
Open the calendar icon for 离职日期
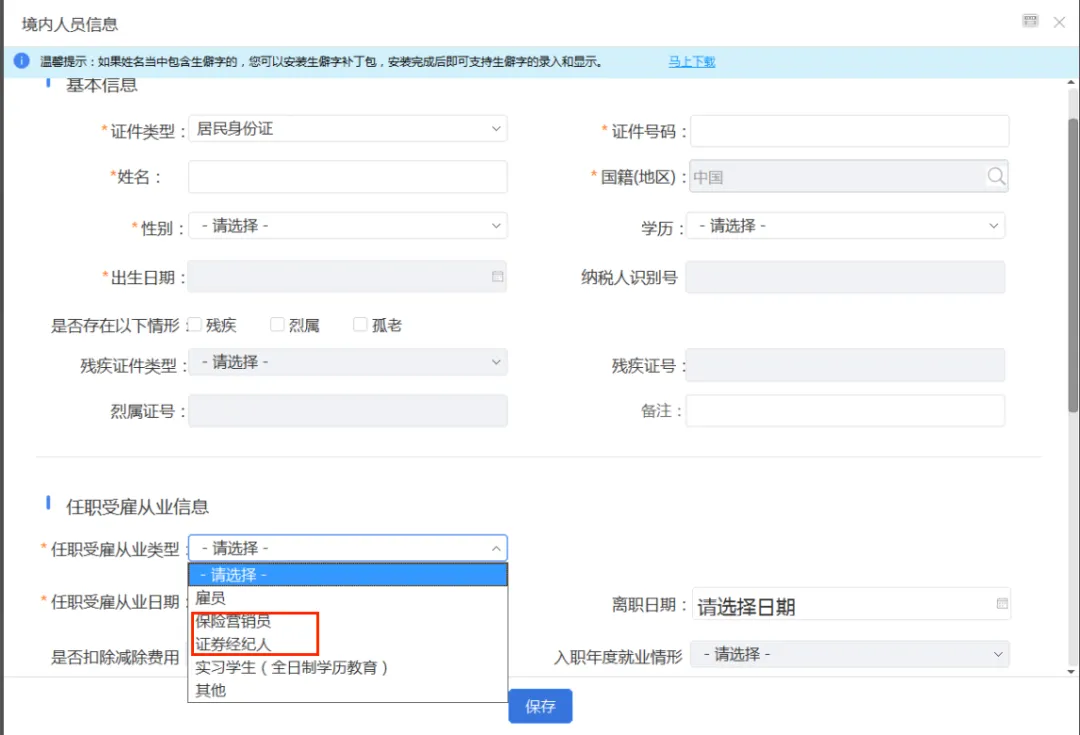click(1000, 604)
